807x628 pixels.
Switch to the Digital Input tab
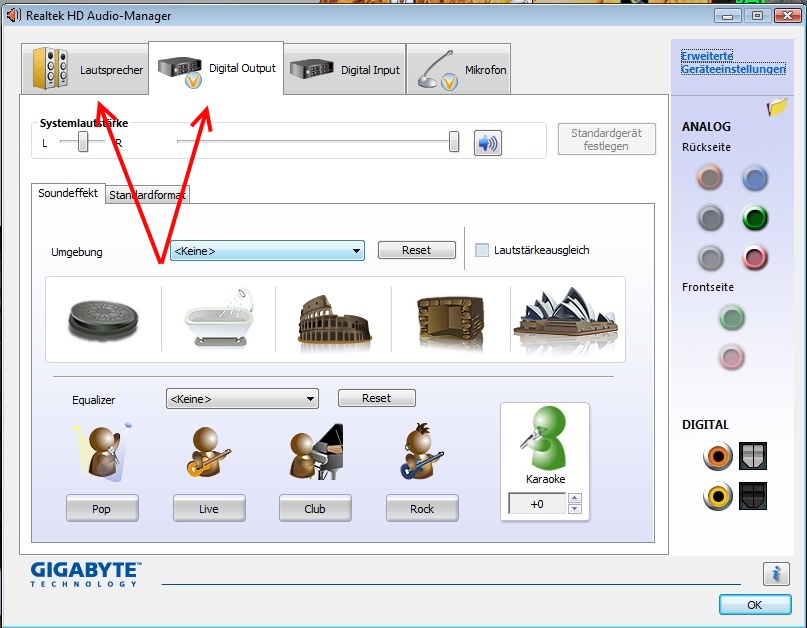[x=345, y=69]
